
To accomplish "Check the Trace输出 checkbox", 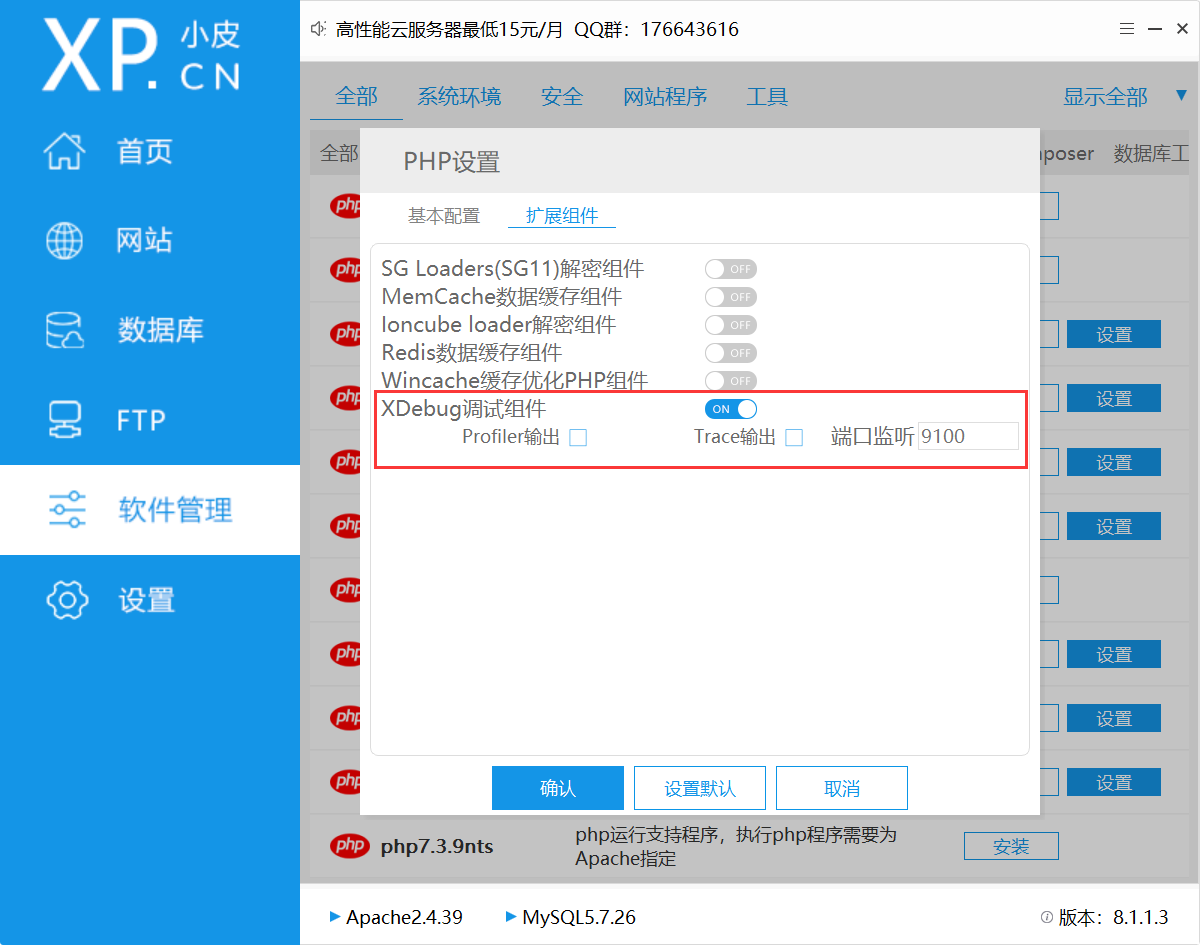I will (794, 437).
